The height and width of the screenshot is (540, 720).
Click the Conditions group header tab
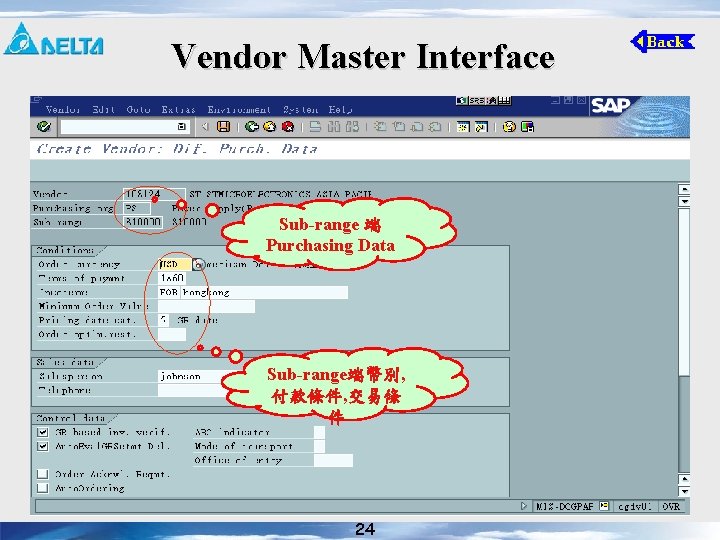point(65,250)
